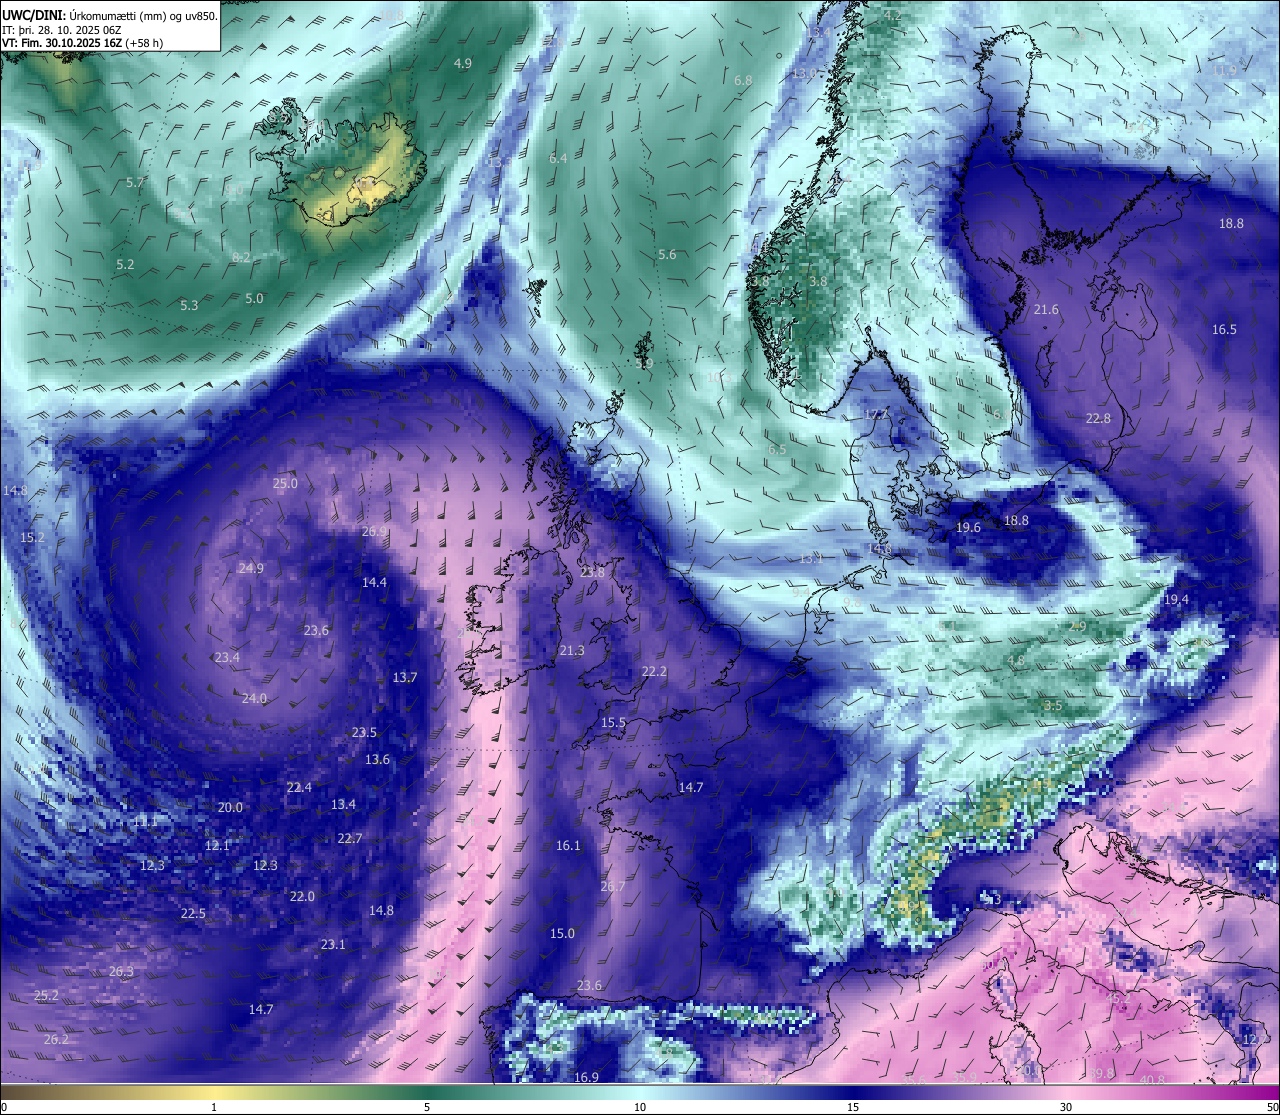Click the map value 26.2
This screenshot has width=1280, height=1115.
click(x=57, y=1039)
